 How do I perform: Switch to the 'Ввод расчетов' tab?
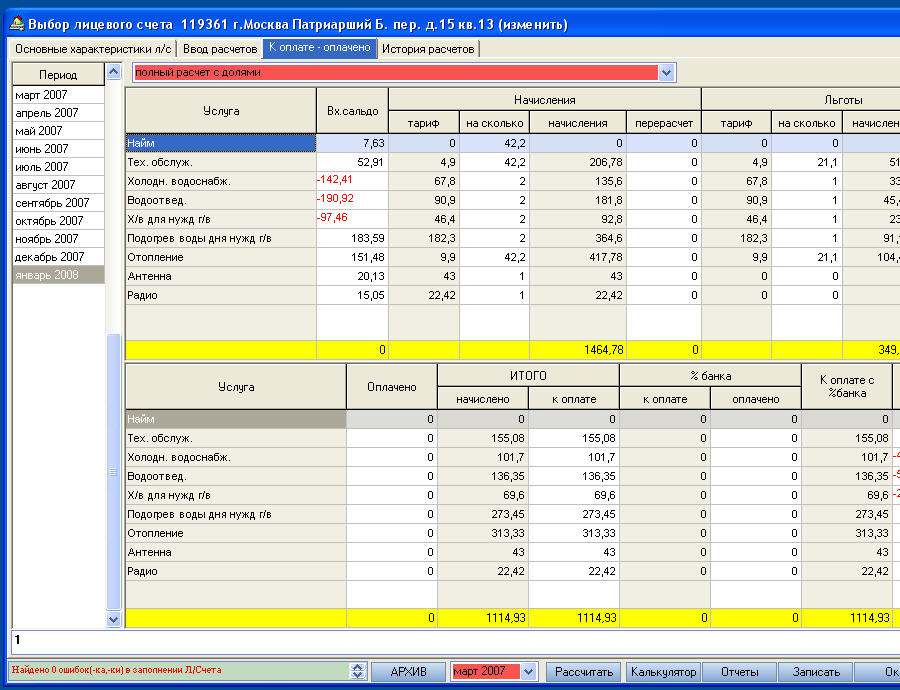(220, 49)
